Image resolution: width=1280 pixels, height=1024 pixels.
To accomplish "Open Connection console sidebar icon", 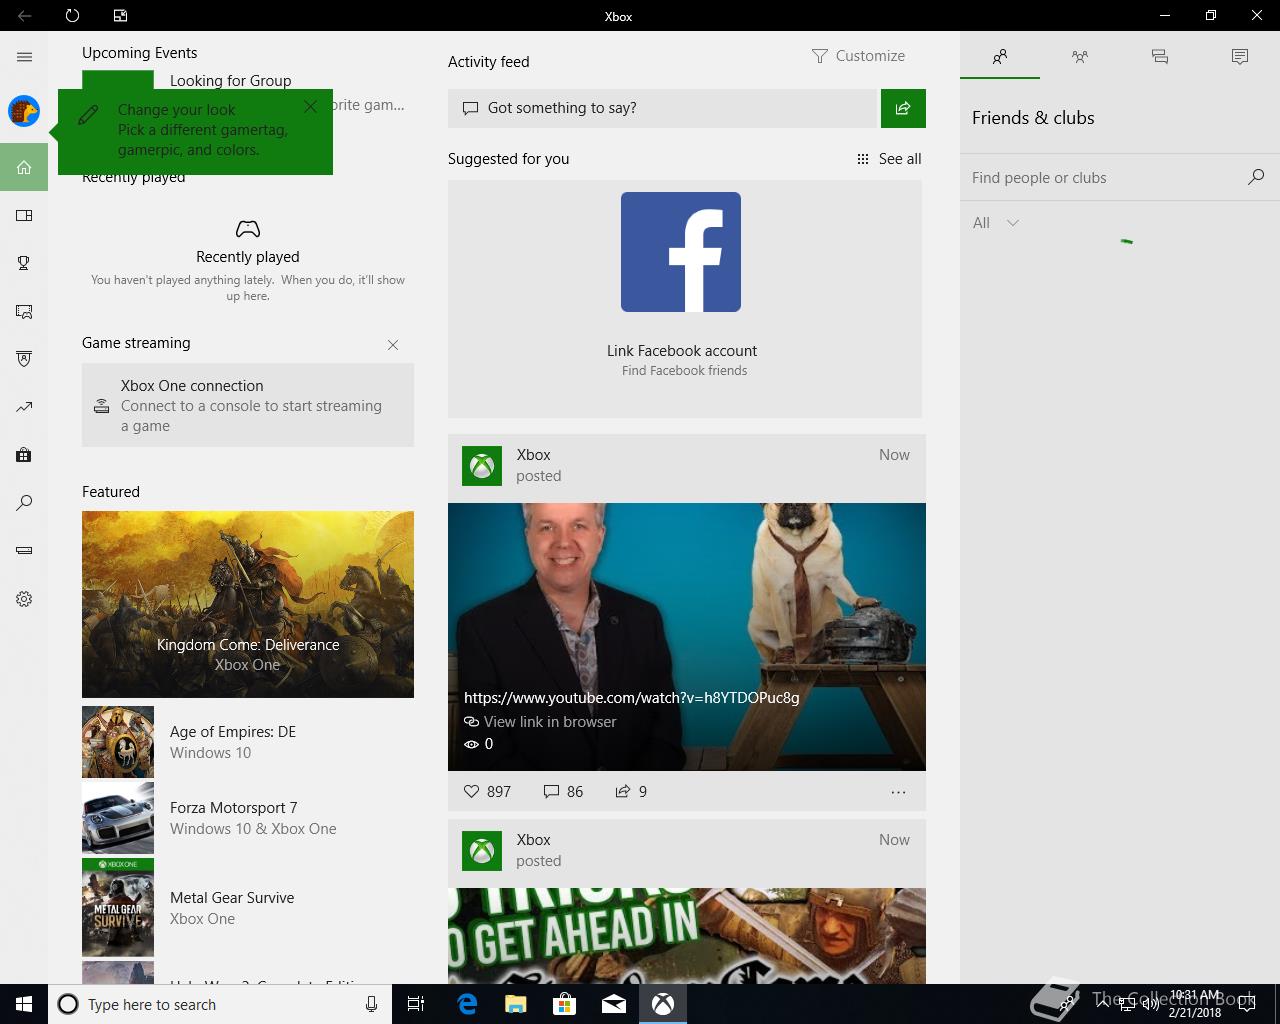I will 24,550.
